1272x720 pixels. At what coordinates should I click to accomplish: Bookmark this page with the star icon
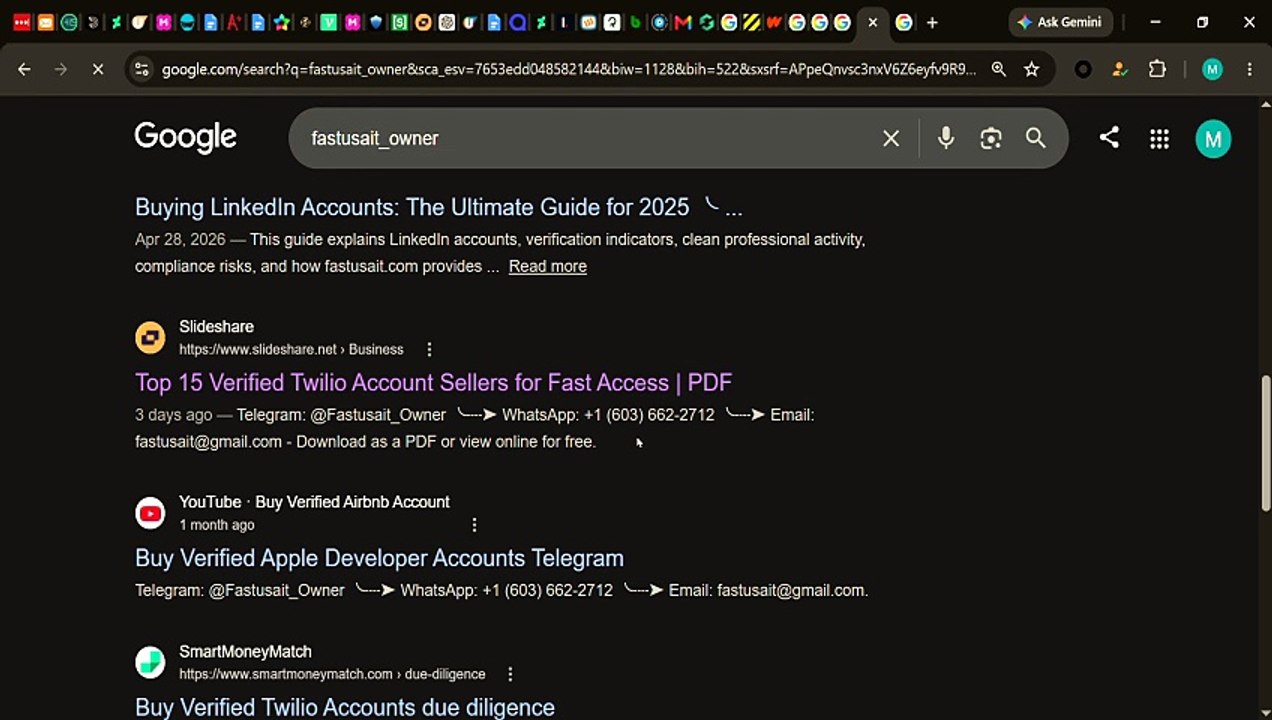click(x=1031, y=69)
